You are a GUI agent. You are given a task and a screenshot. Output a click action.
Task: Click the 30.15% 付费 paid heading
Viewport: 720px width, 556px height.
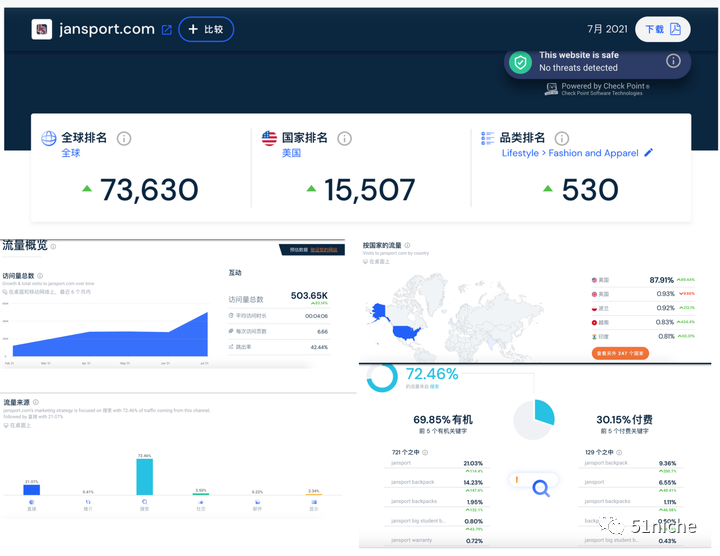tap(624, 420)
